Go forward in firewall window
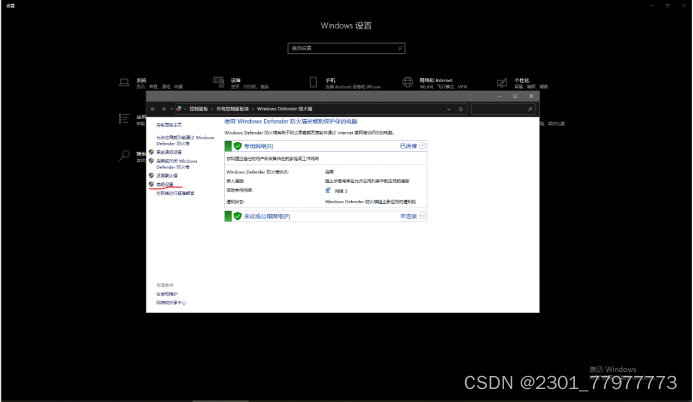Image resolution: width=693 pixels, height=402 pixels. click(163, 109)
